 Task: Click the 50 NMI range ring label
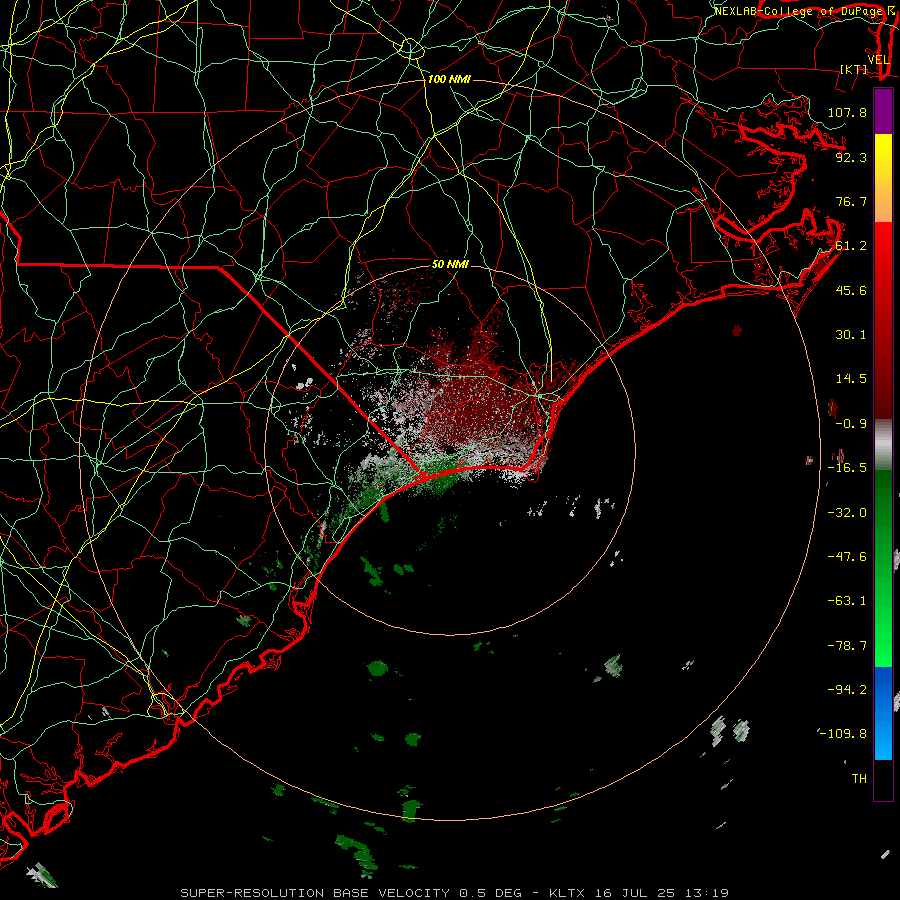pyautogui.click(x=450, y=264)
